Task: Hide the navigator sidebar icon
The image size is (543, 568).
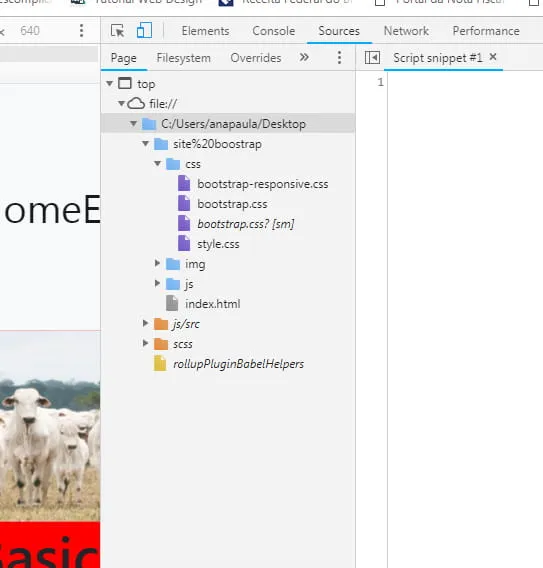Action: [x=372, y=58]
